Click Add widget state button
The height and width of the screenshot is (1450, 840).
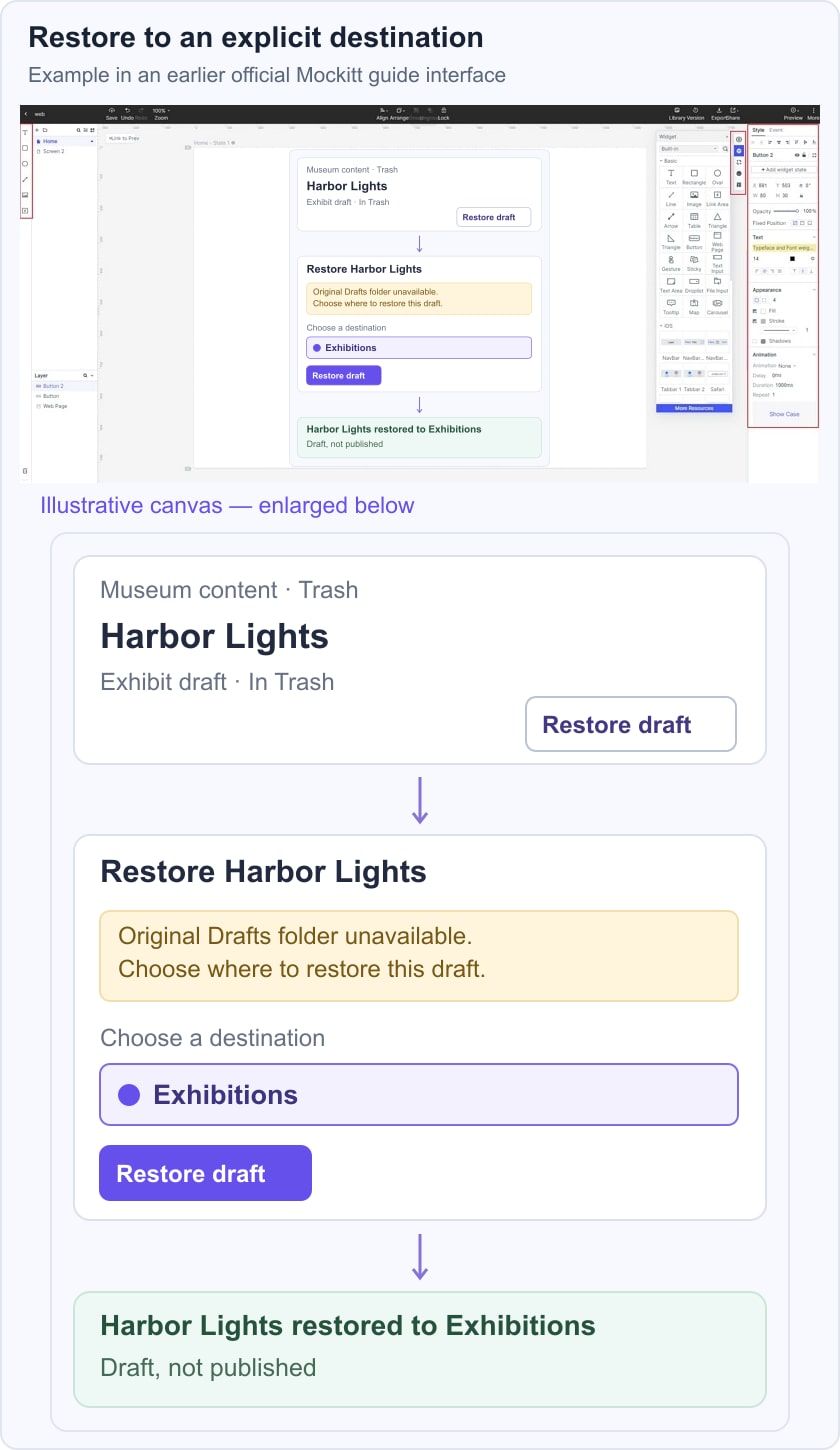coord(784,170)
